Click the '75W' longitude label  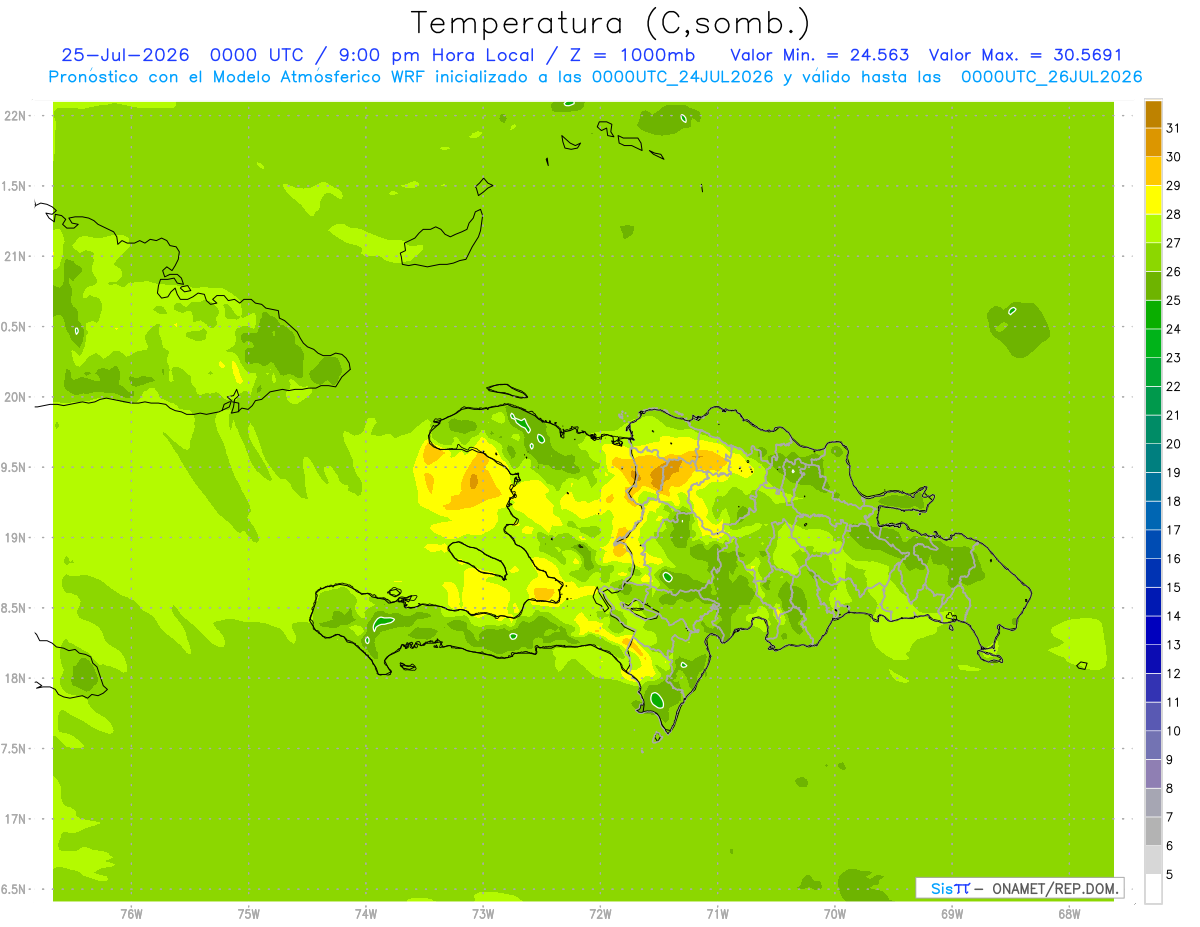click(249, 913)
